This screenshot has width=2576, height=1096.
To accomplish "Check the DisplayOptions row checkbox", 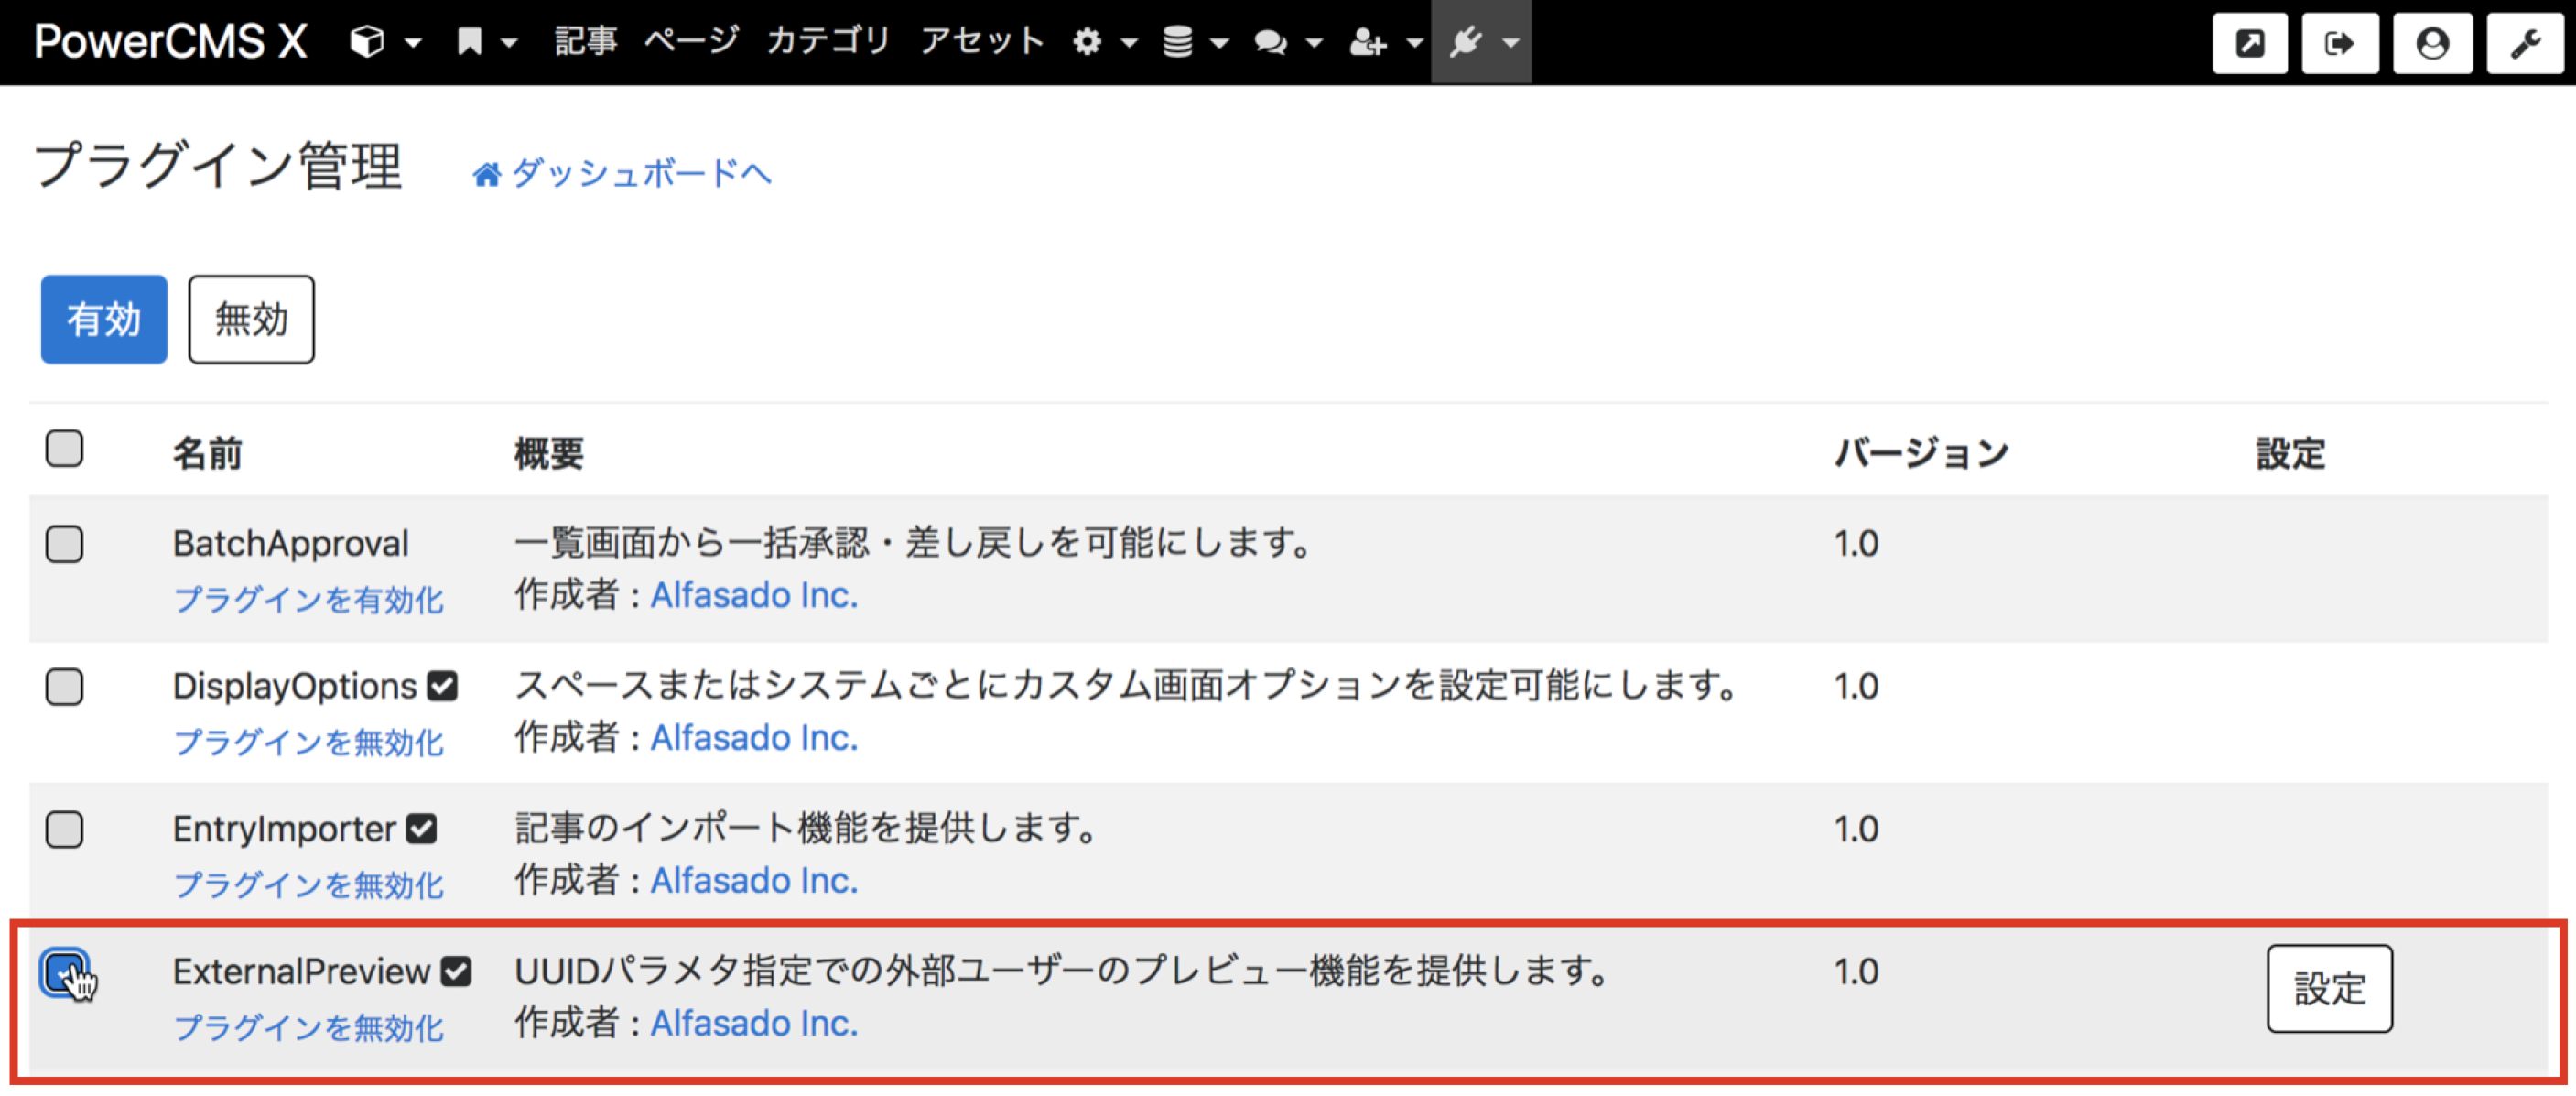I will pos(64,687).
